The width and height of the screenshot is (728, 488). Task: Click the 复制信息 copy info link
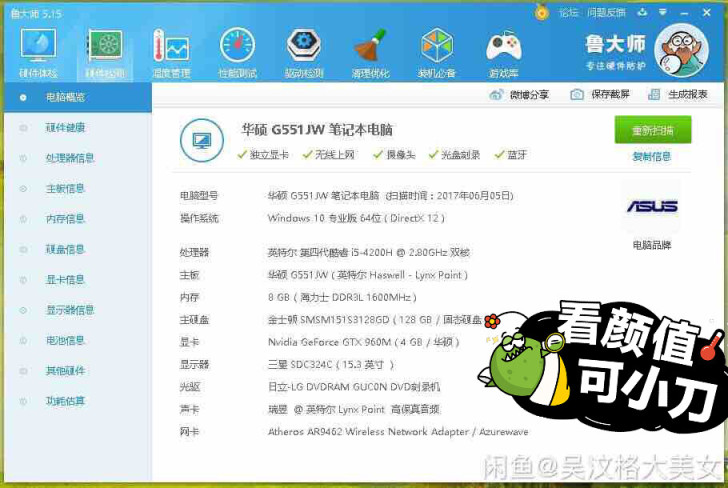point(652,156)
